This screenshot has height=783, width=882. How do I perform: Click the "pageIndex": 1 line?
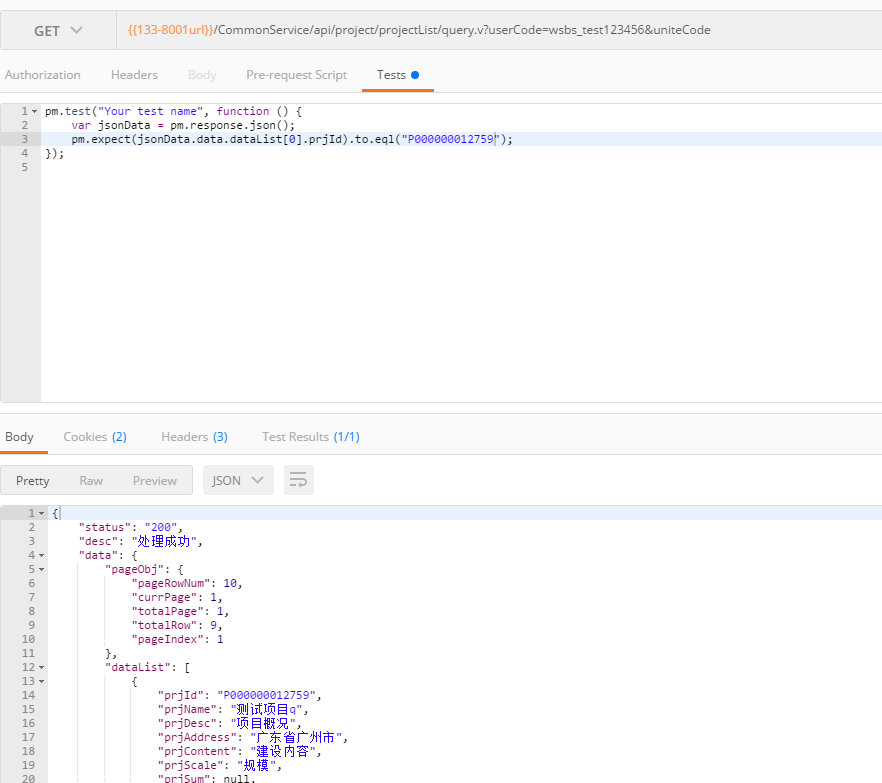click(177, 639)
